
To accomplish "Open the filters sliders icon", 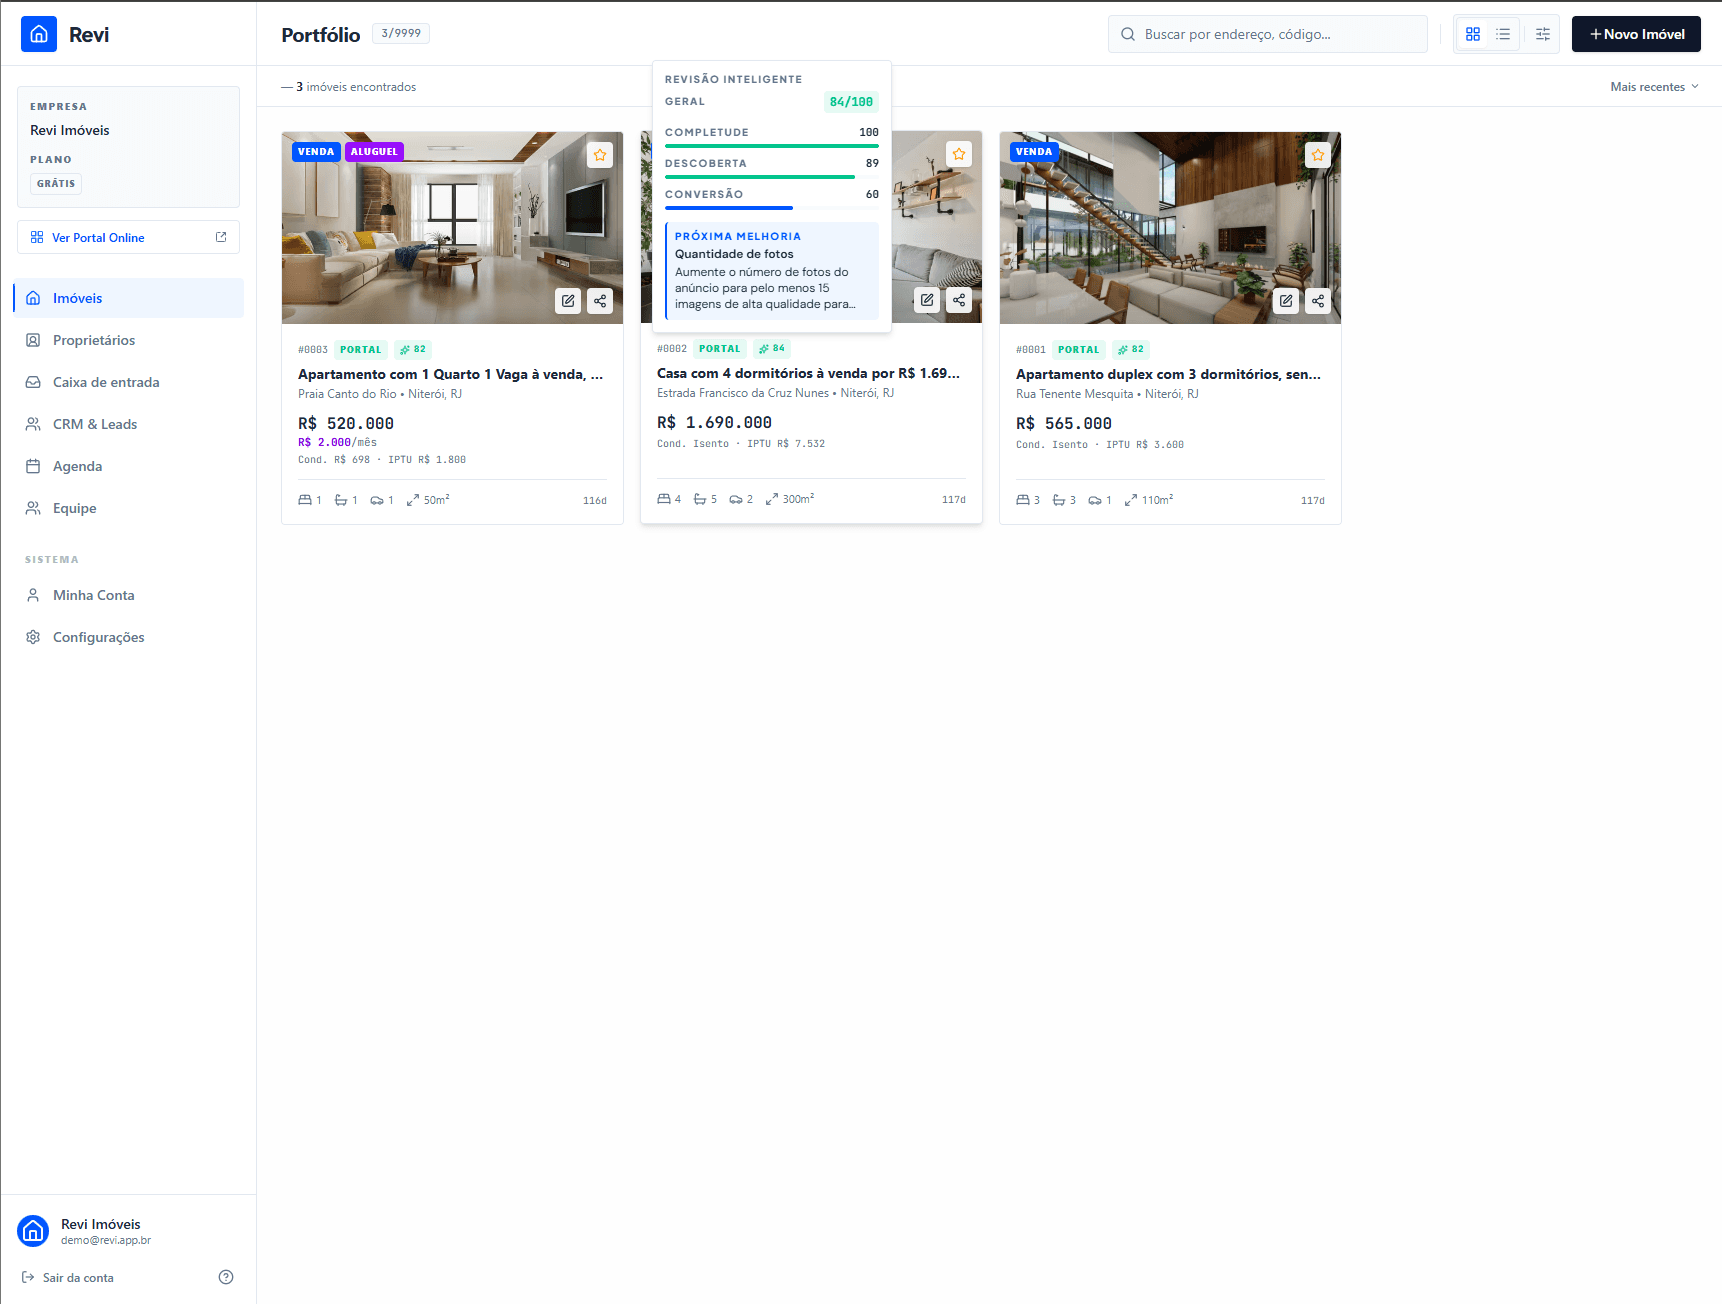I will click(x=1543, y=34).
